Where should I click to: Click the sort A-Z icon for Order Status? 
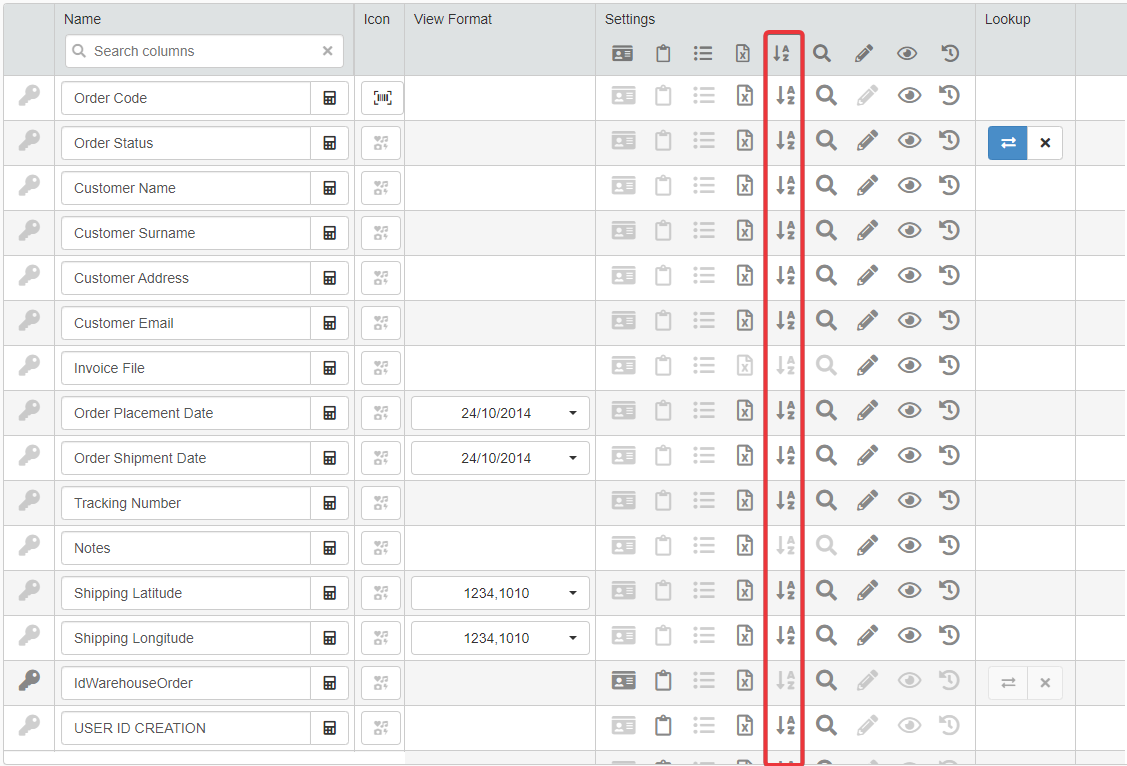tap(785, 141)
